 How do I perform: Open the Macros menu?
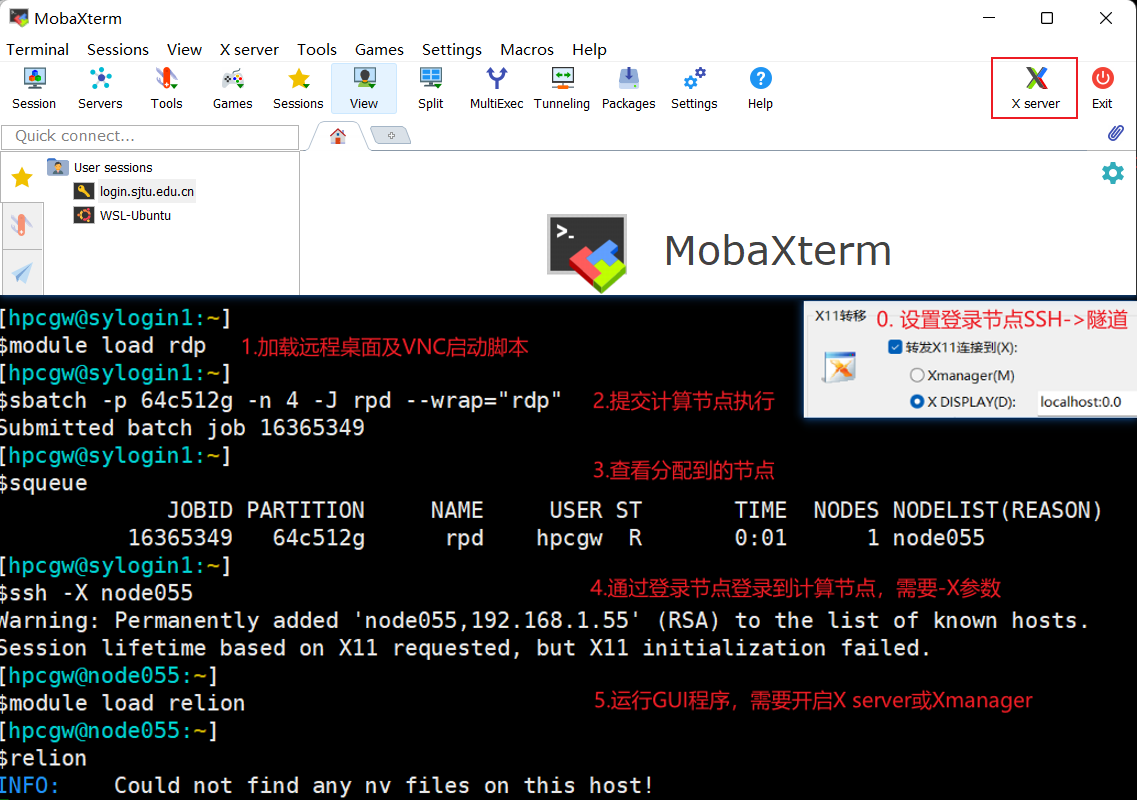coord(526,49)
